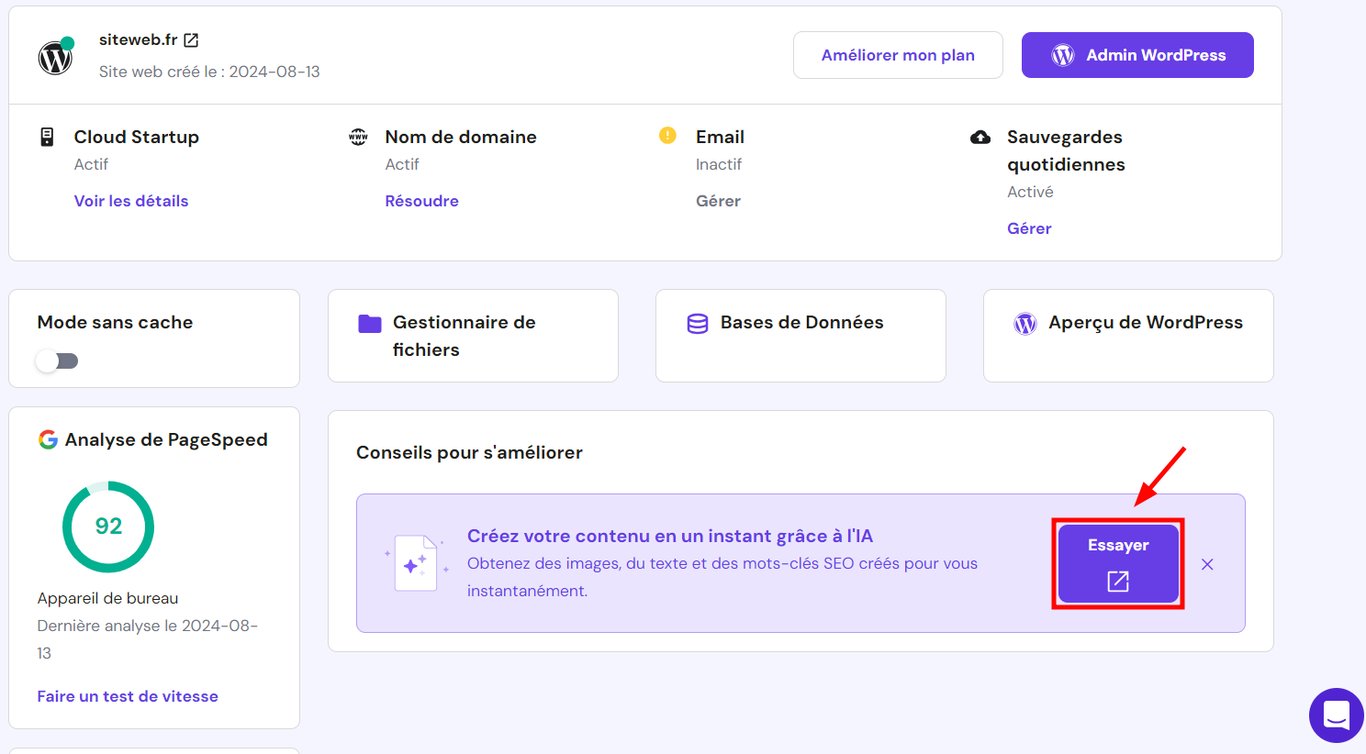Open siteweb.fr via the external link icon
Screen dimensions: 1366x754
[x=190, y=39]
